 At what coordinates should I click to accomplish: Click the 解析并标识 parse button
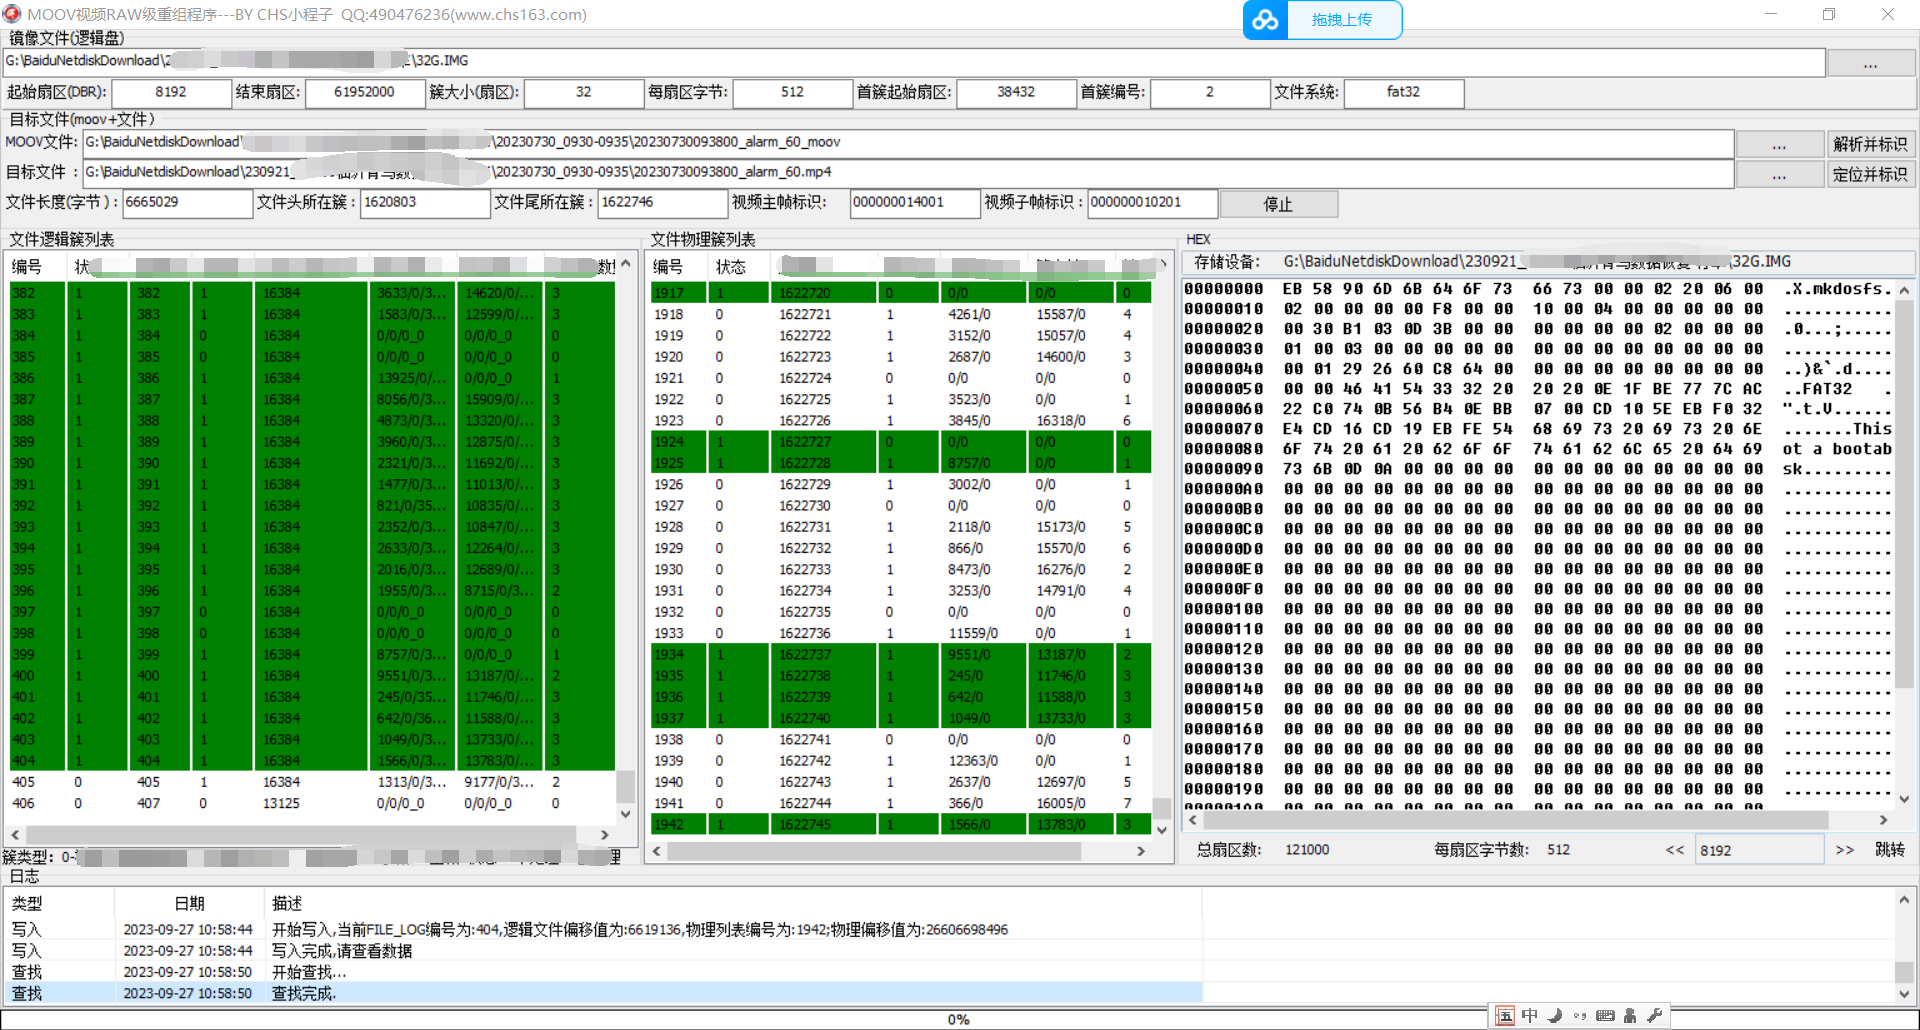point(1870,144)
